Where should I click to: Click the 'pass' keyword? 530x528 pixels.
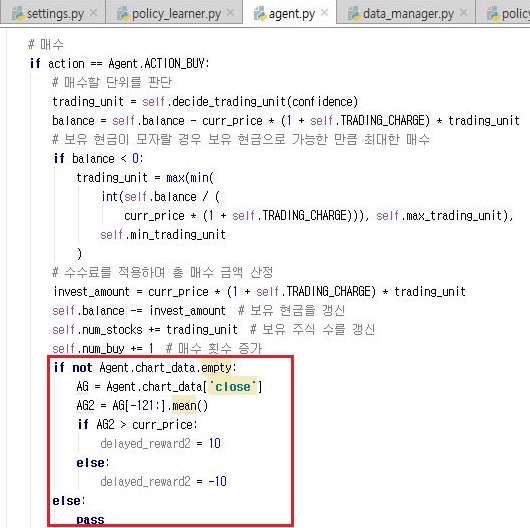(90, 520)
